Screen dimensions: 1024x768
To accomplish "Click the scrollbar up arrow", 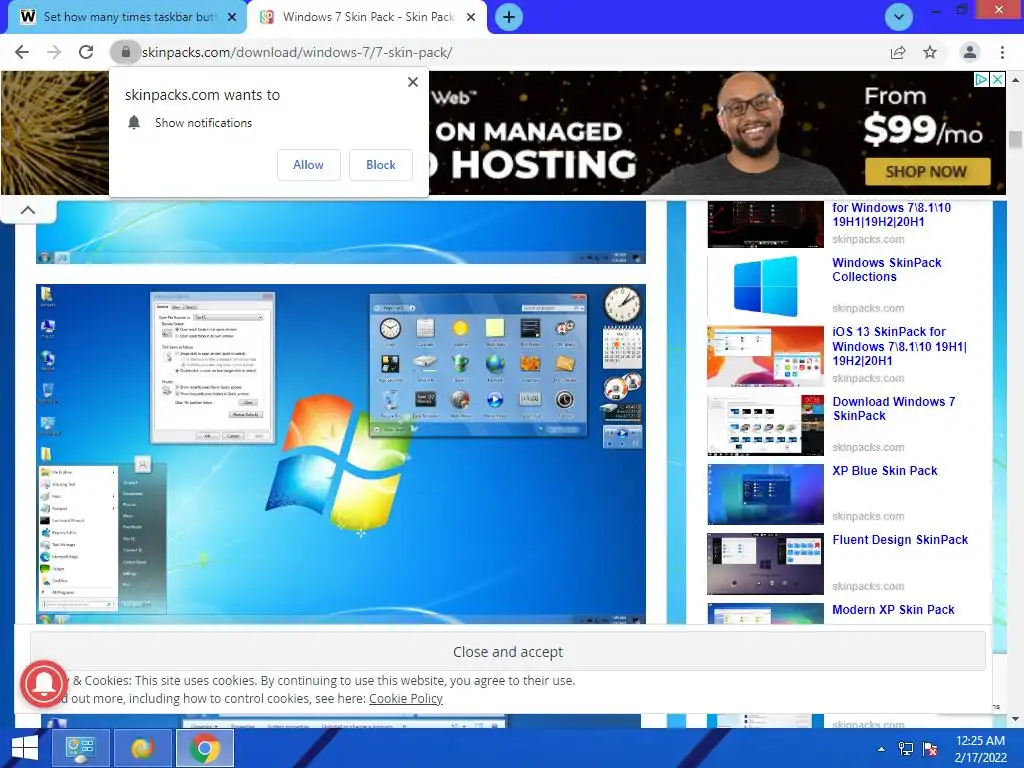I will [x=1015, y=80].
